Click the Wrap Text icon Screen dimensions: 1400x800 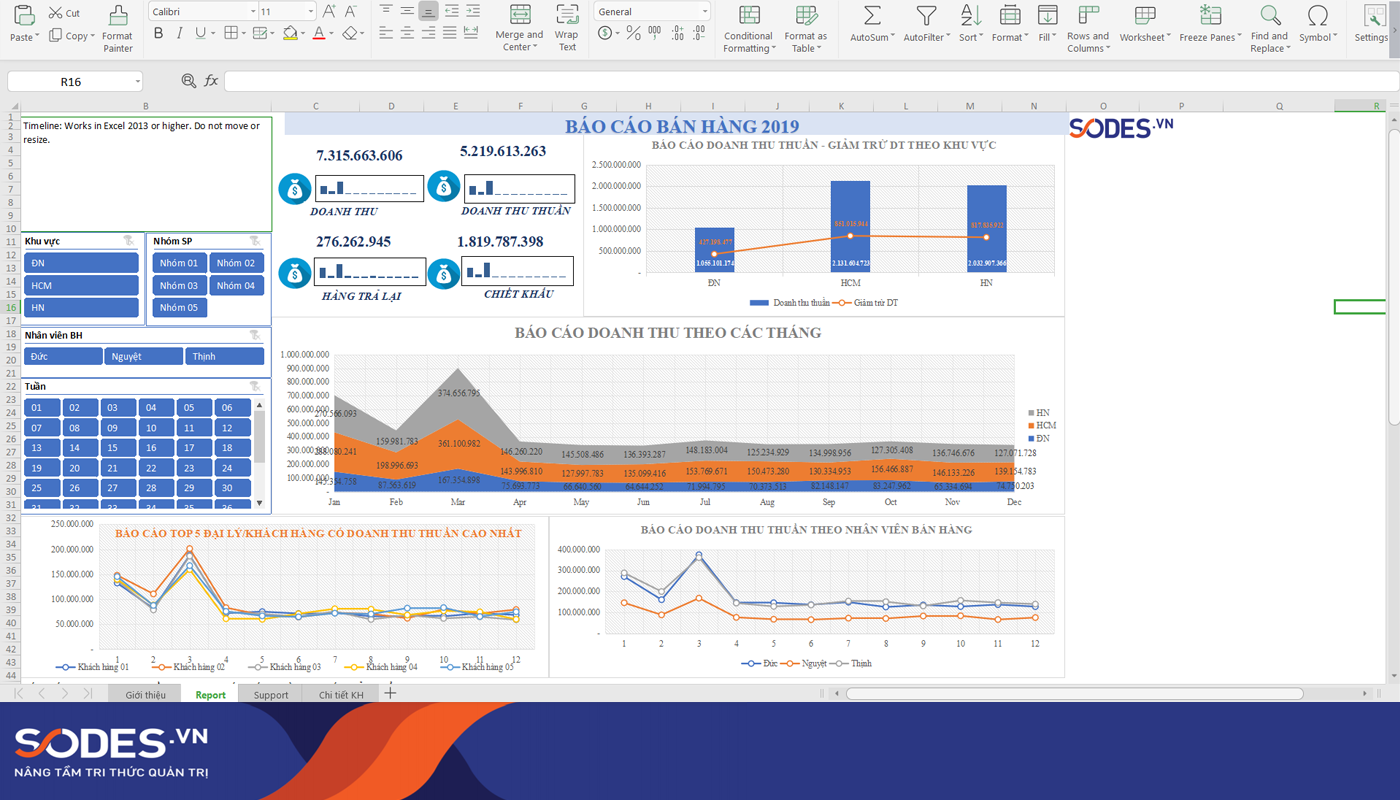[567, 16]
